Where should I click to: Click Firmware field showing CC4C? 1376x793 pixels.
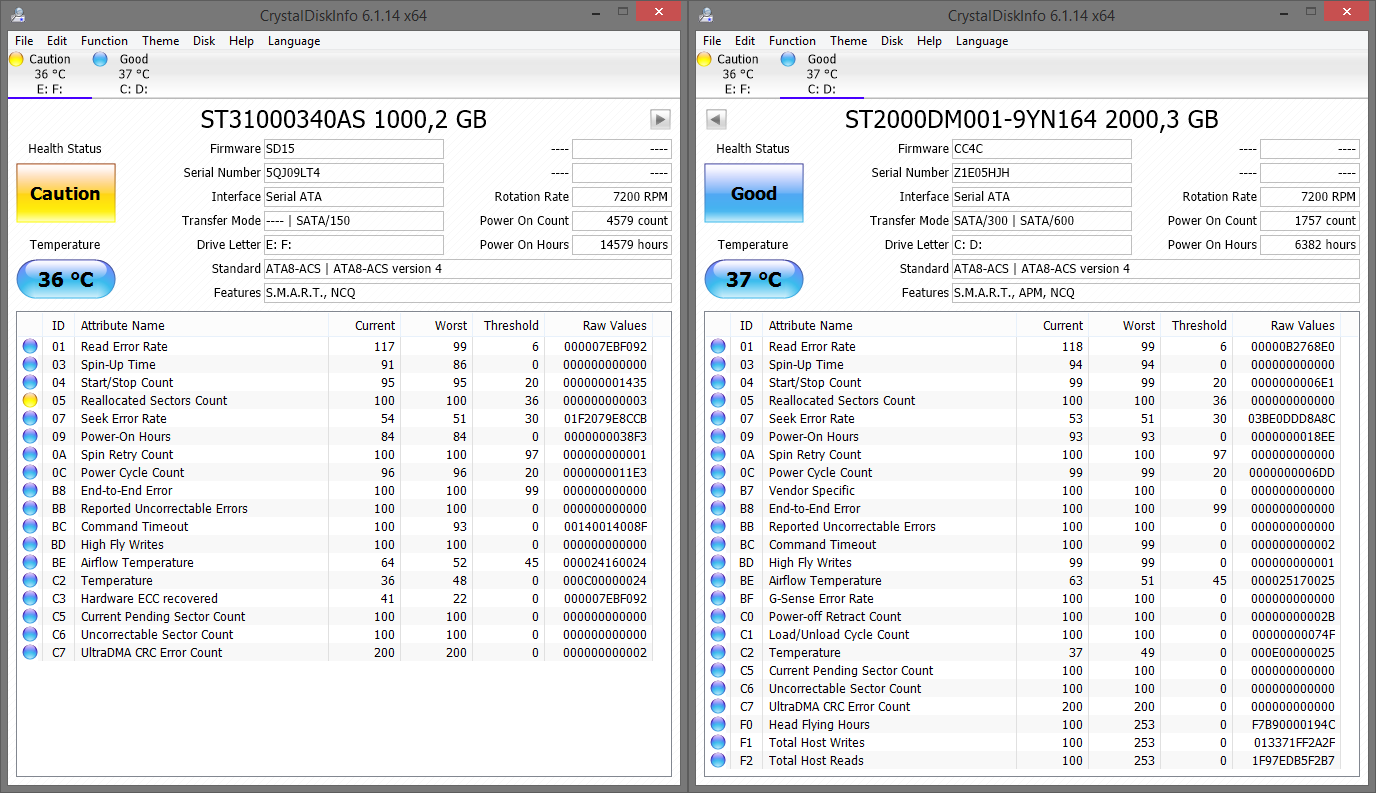1041,148
